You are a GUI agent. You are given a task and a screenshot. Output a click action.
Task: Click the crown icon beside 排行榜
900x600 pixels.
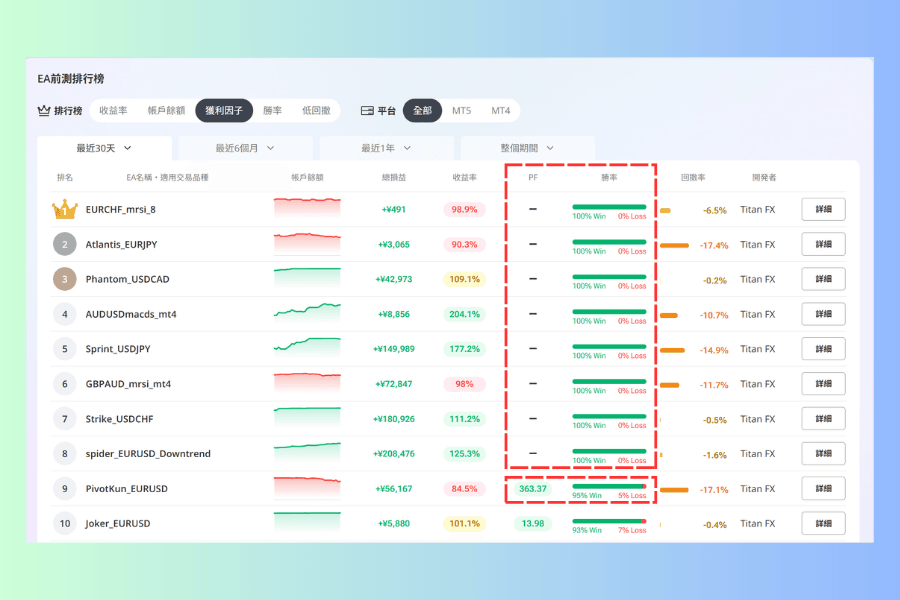[44, 110]
